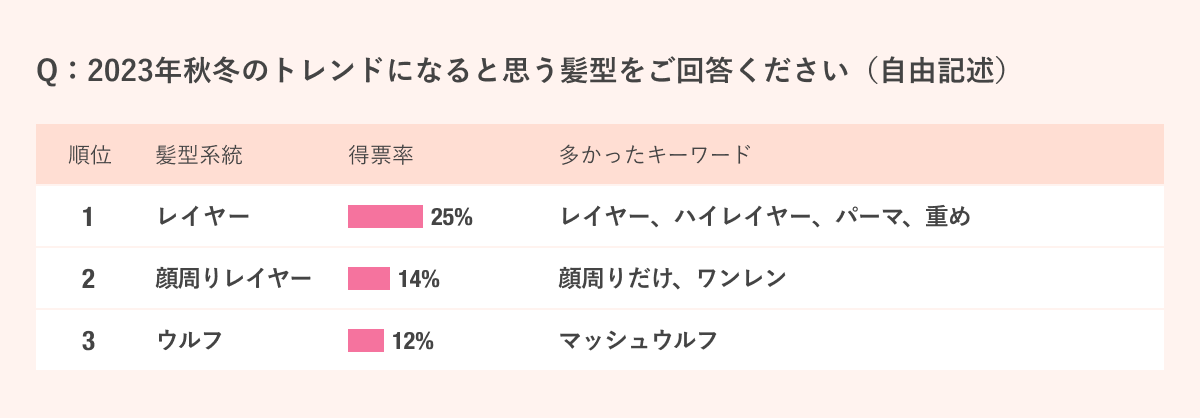1200x418 pixels.
Task: Click the 12% vote rate value
Action: pyautogui.click(x=413, y=341)
